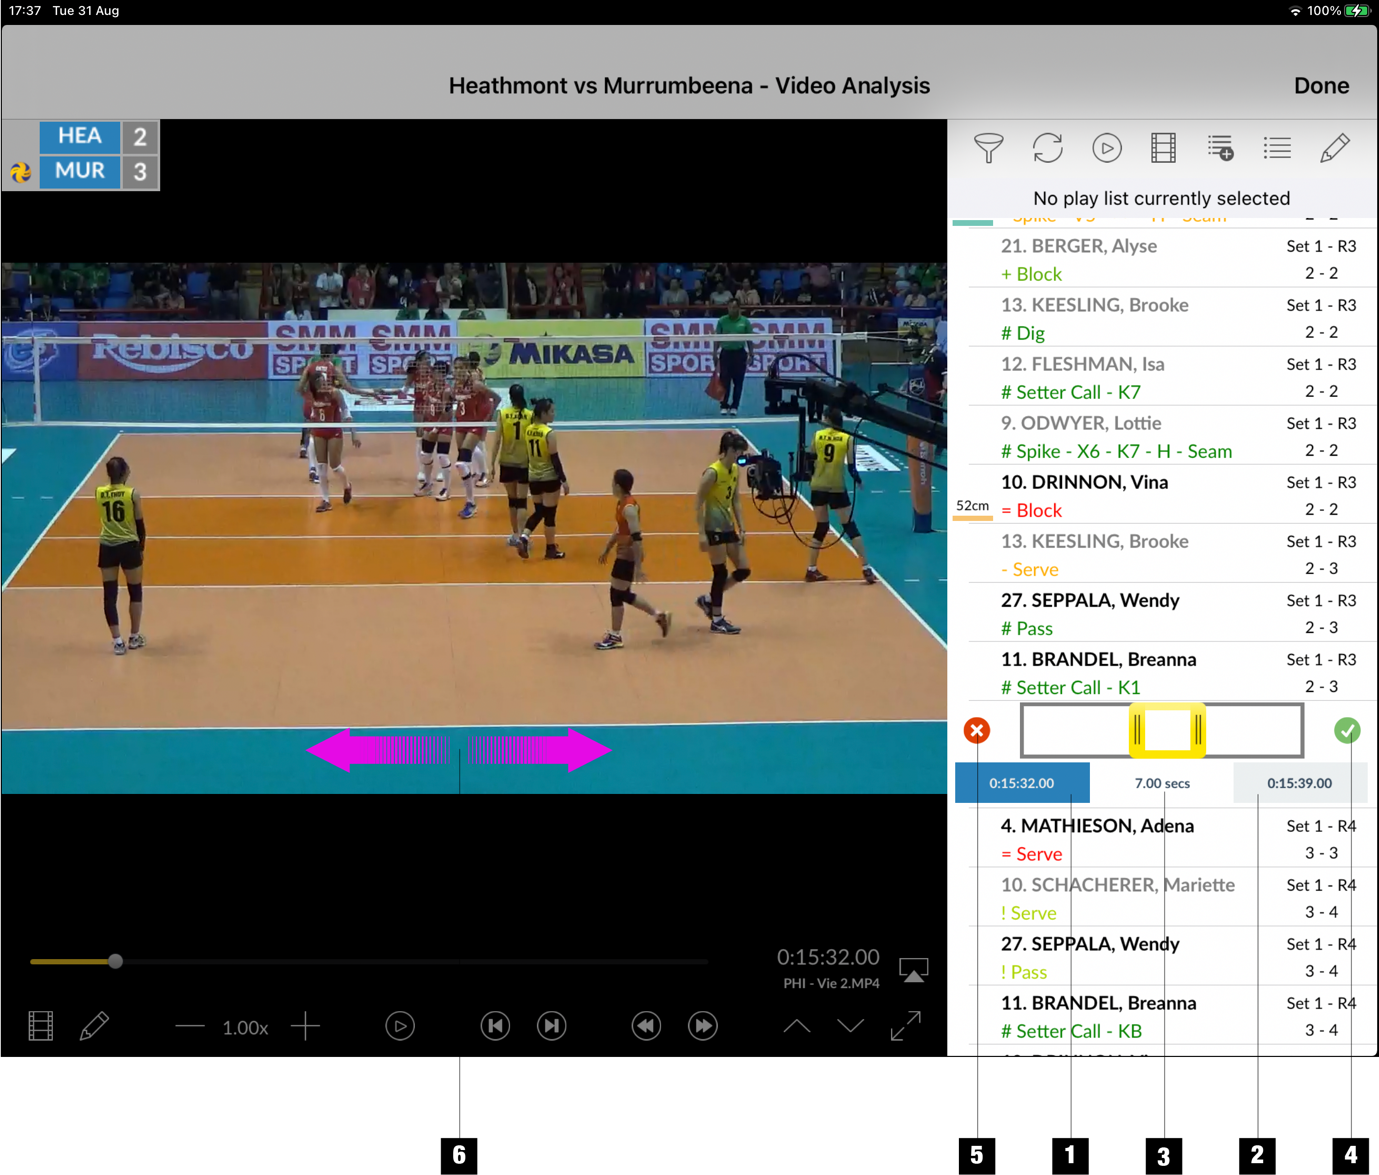Viewport: 1379px width, 1175px height.
Task: Toggle AirPlay screen mirroring for the video
Action: tap(913, 970)
